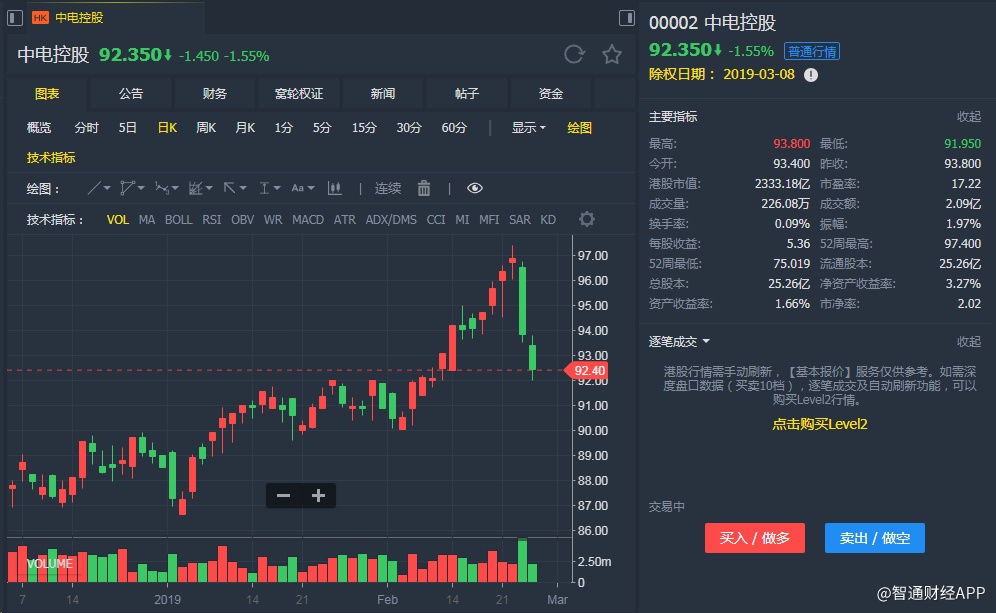Enable the BOLL indicator
Viewport: 996px width, 613px height.
[178, 220]
